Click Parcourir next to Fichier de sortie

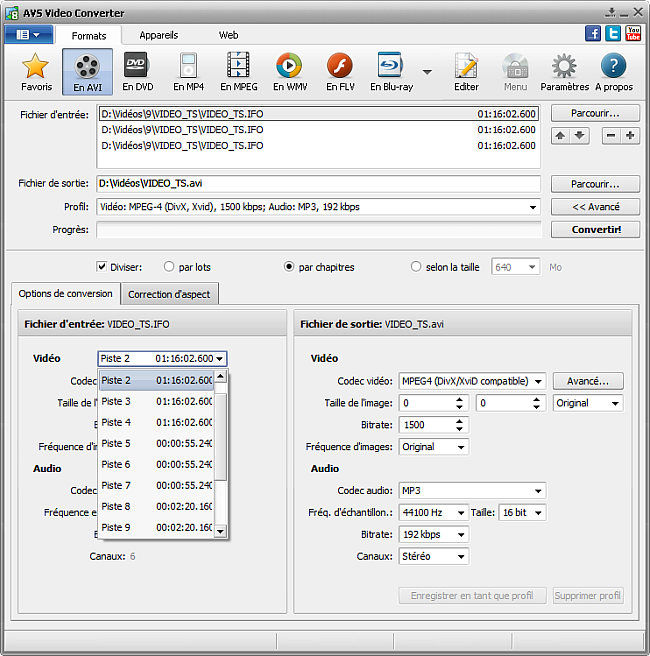pyautogui.click(x=595, y=184)
